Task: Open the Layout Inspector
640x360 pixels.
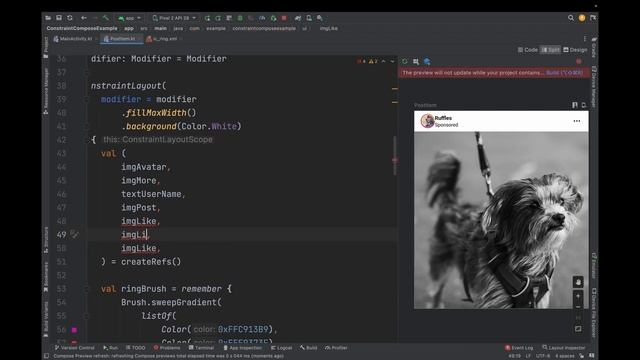Action: pyautogui.click(x=564, y=348)
